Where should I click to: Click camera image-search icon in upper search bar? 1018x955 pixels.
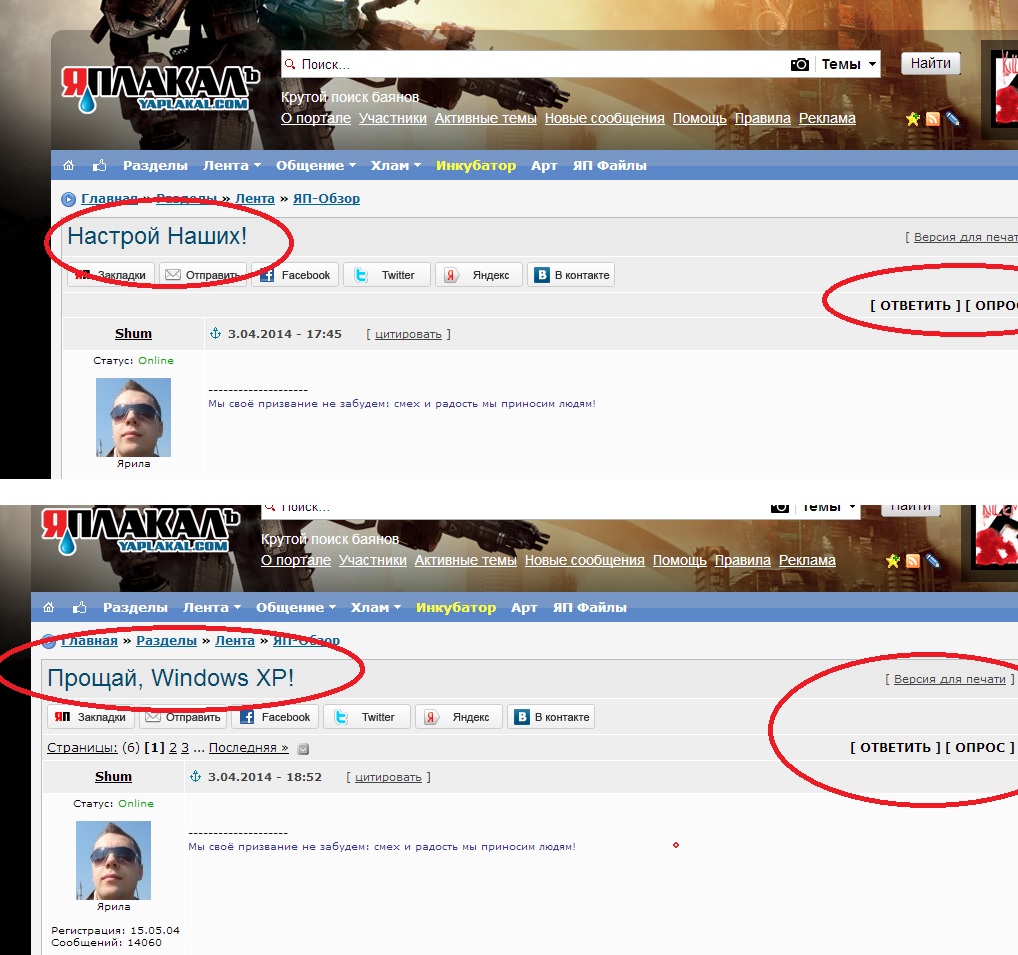(800, 64)
